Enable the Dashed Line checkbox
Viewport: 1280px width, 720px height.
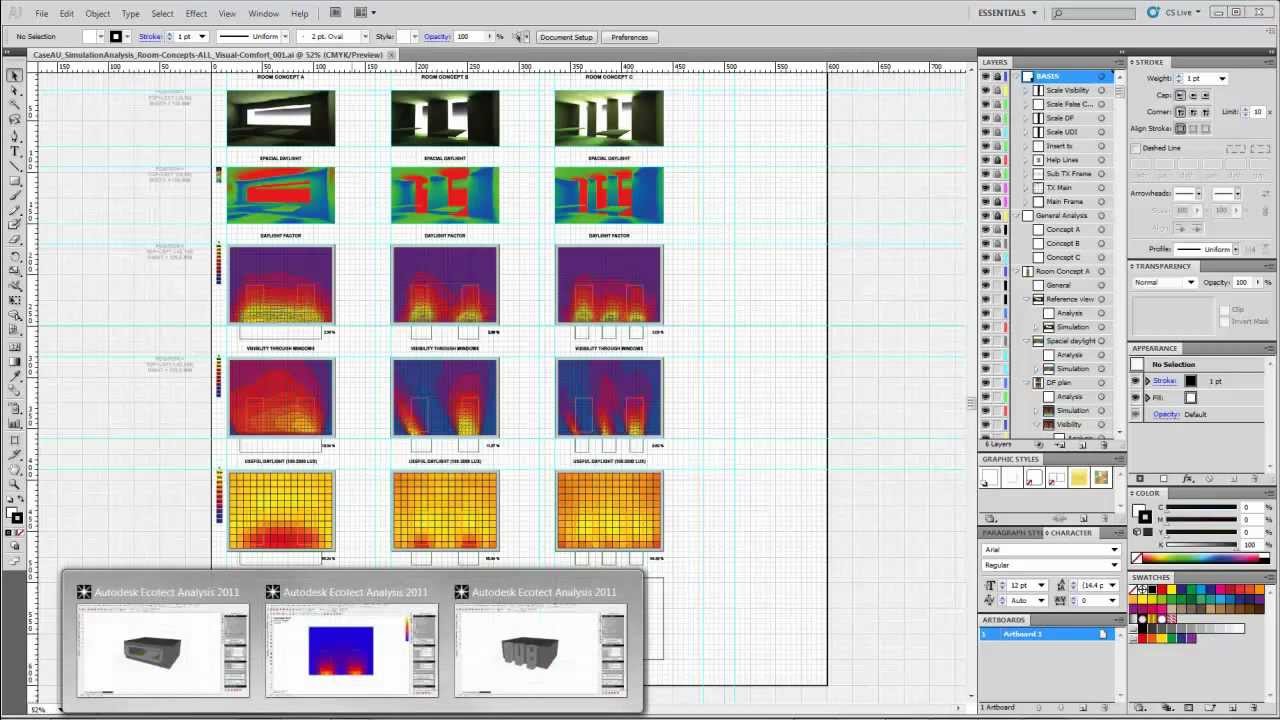1136,148
